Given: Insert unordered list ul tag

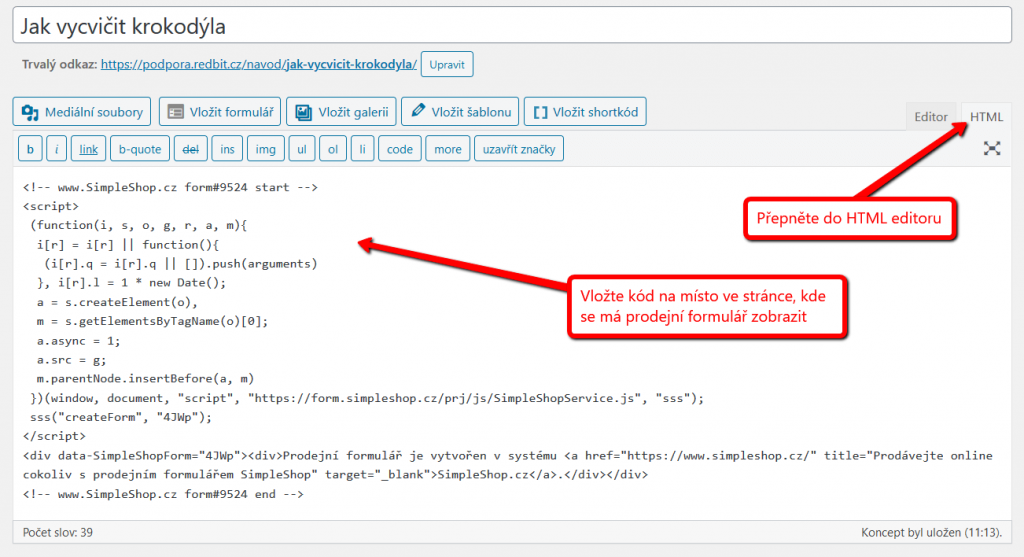Looking at the screenshot, I should 302,149.
